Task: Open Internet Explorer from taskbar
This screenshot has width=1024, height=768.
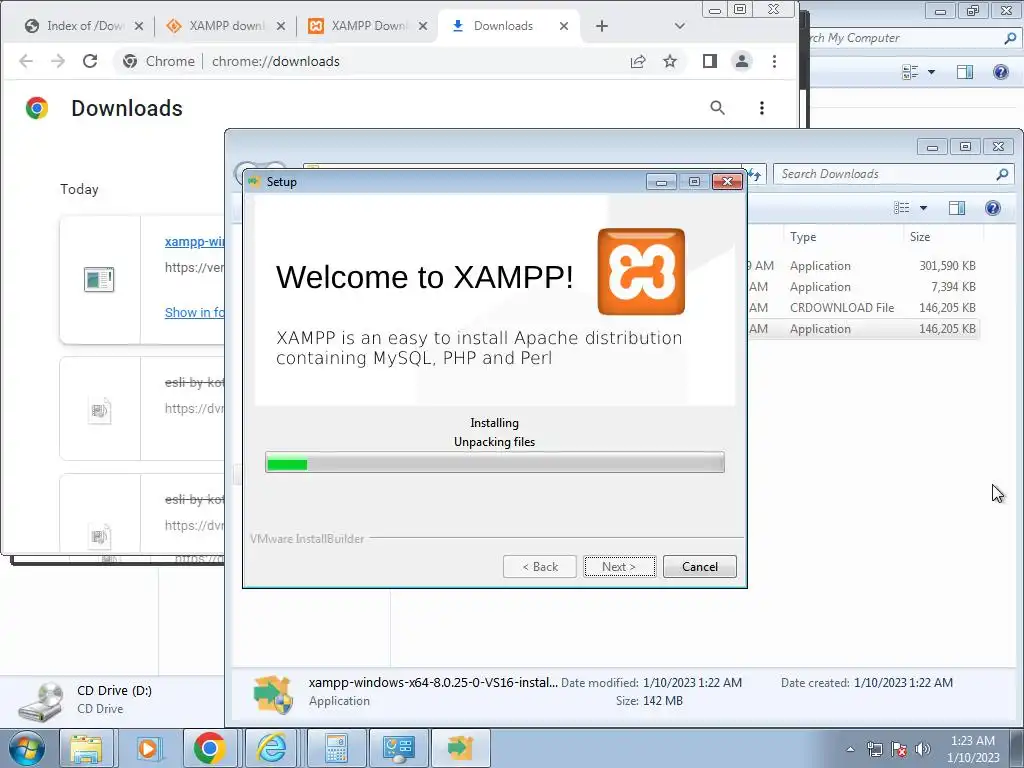Action: coord(271,748)
